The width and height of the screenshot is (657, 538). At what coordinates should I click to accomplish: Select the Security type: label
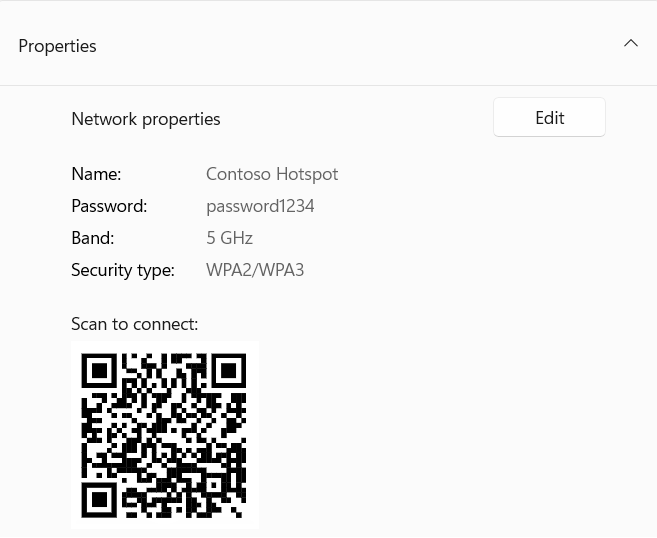pos(122,270)
